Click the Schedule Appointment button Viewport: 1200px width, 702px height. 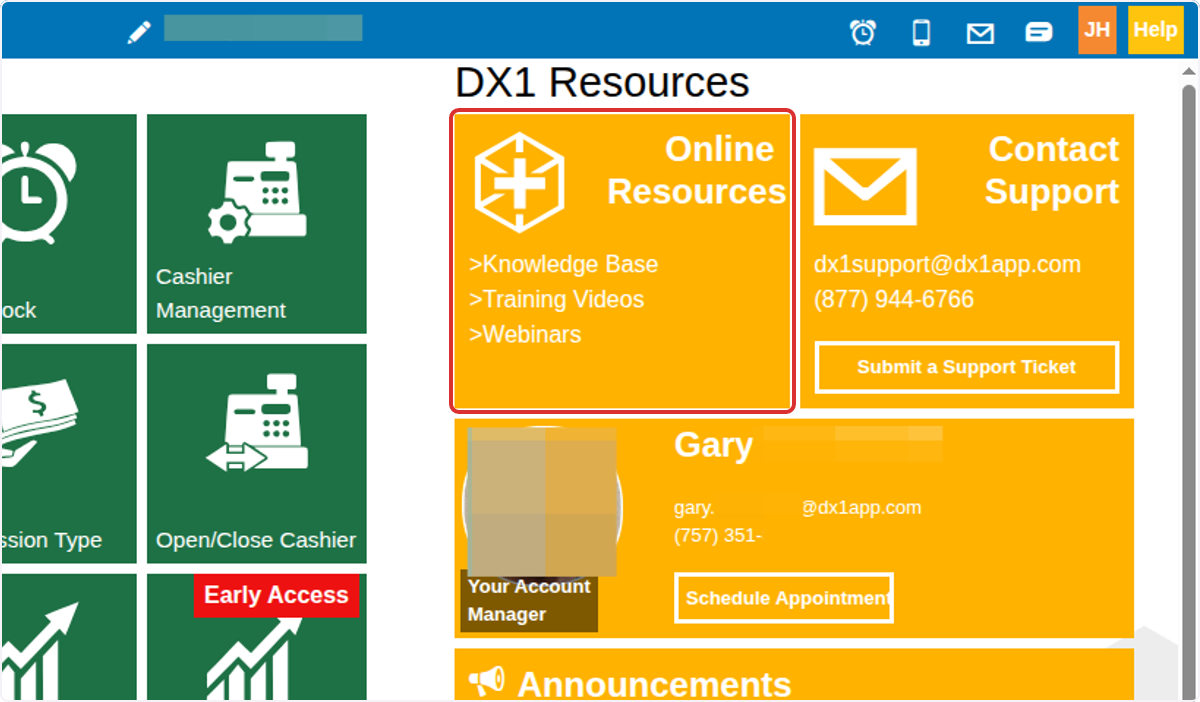[x=784, y=598]
